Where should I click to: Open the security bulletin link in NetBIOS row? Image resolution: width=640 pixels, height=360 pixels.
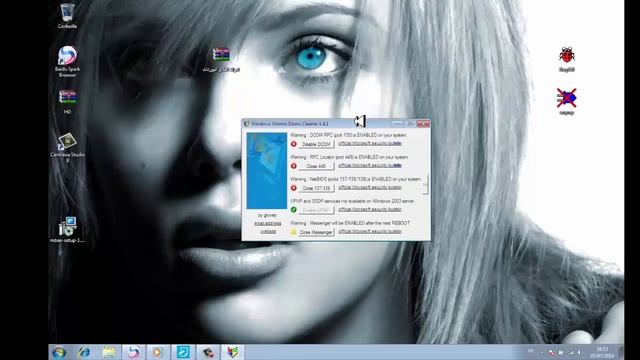(x=370, y=188)
